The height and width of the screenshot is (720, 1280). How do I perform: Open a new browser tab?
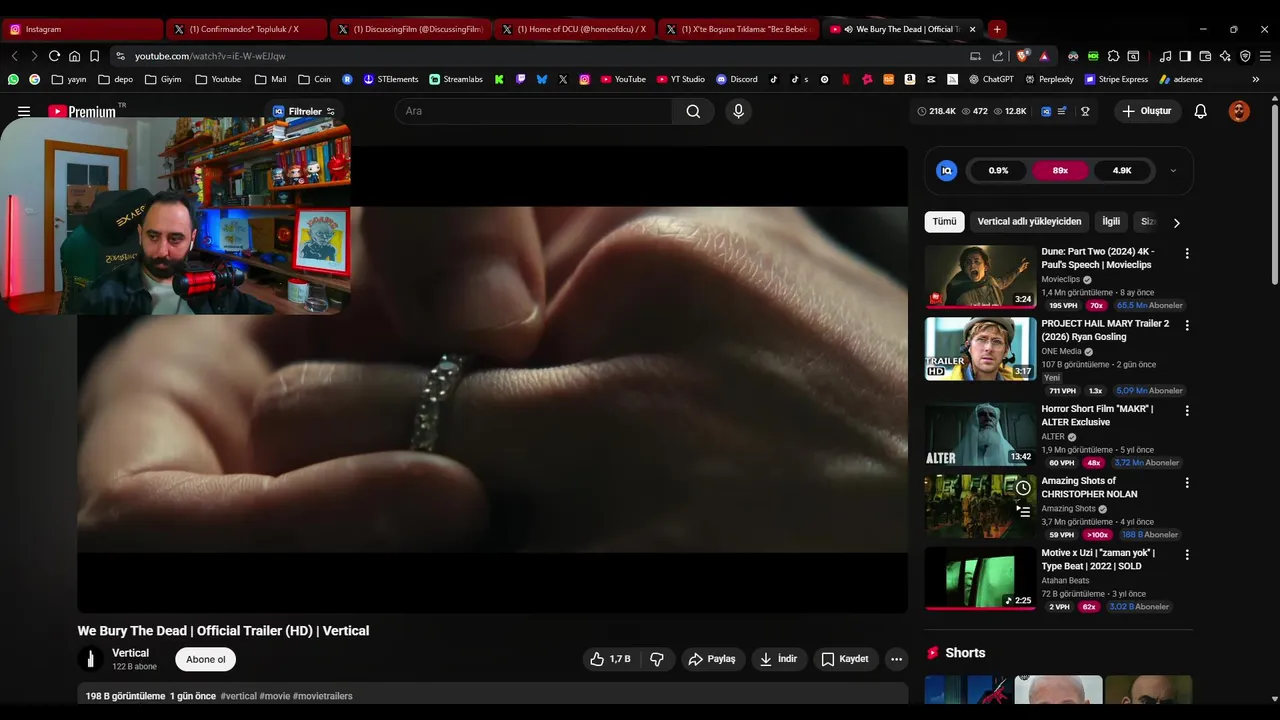coord(997,29)
